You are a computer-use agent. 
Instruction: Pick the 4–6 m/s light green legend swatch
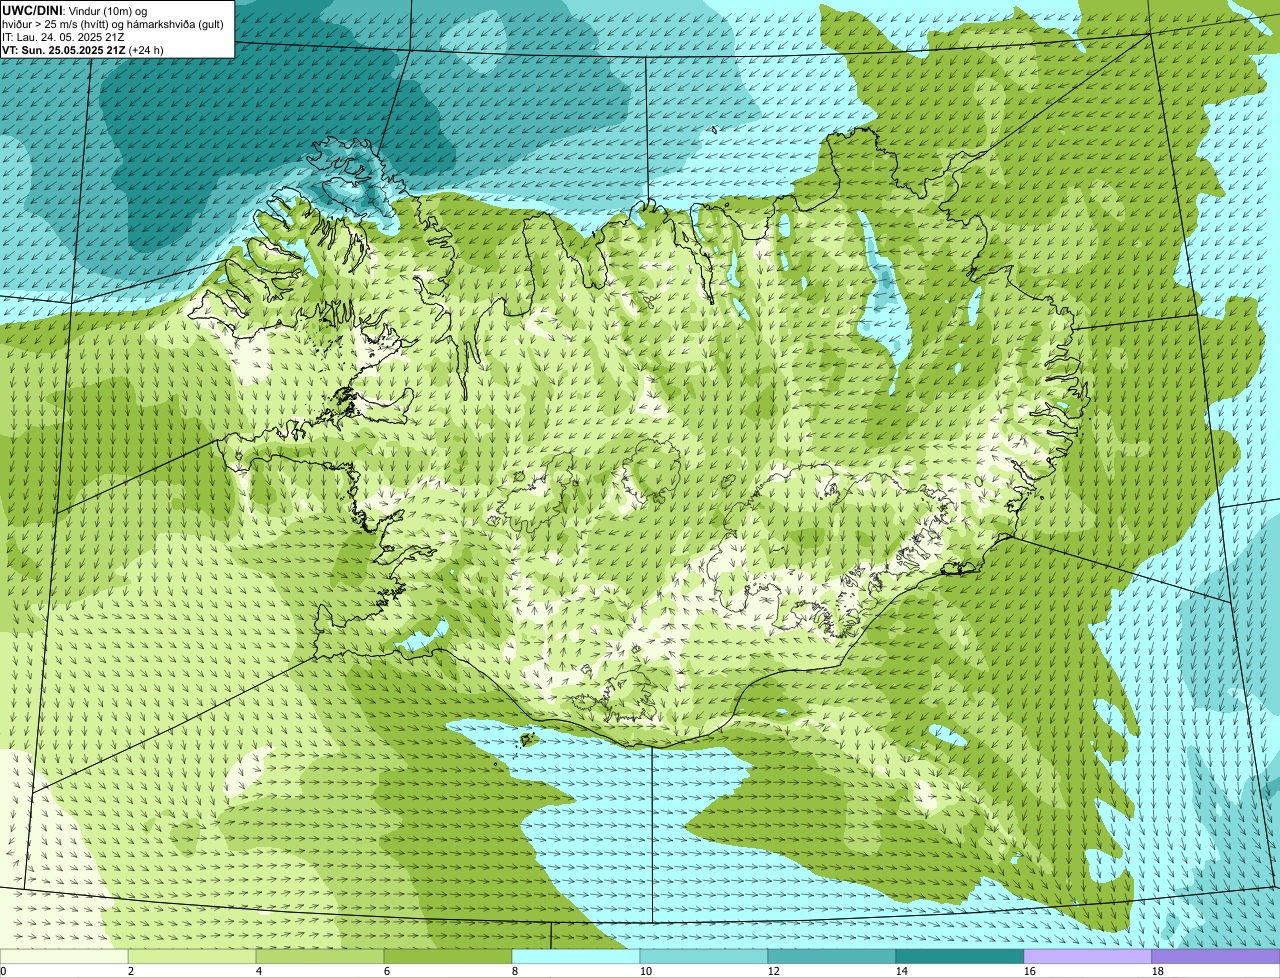[x=320, y=956]
